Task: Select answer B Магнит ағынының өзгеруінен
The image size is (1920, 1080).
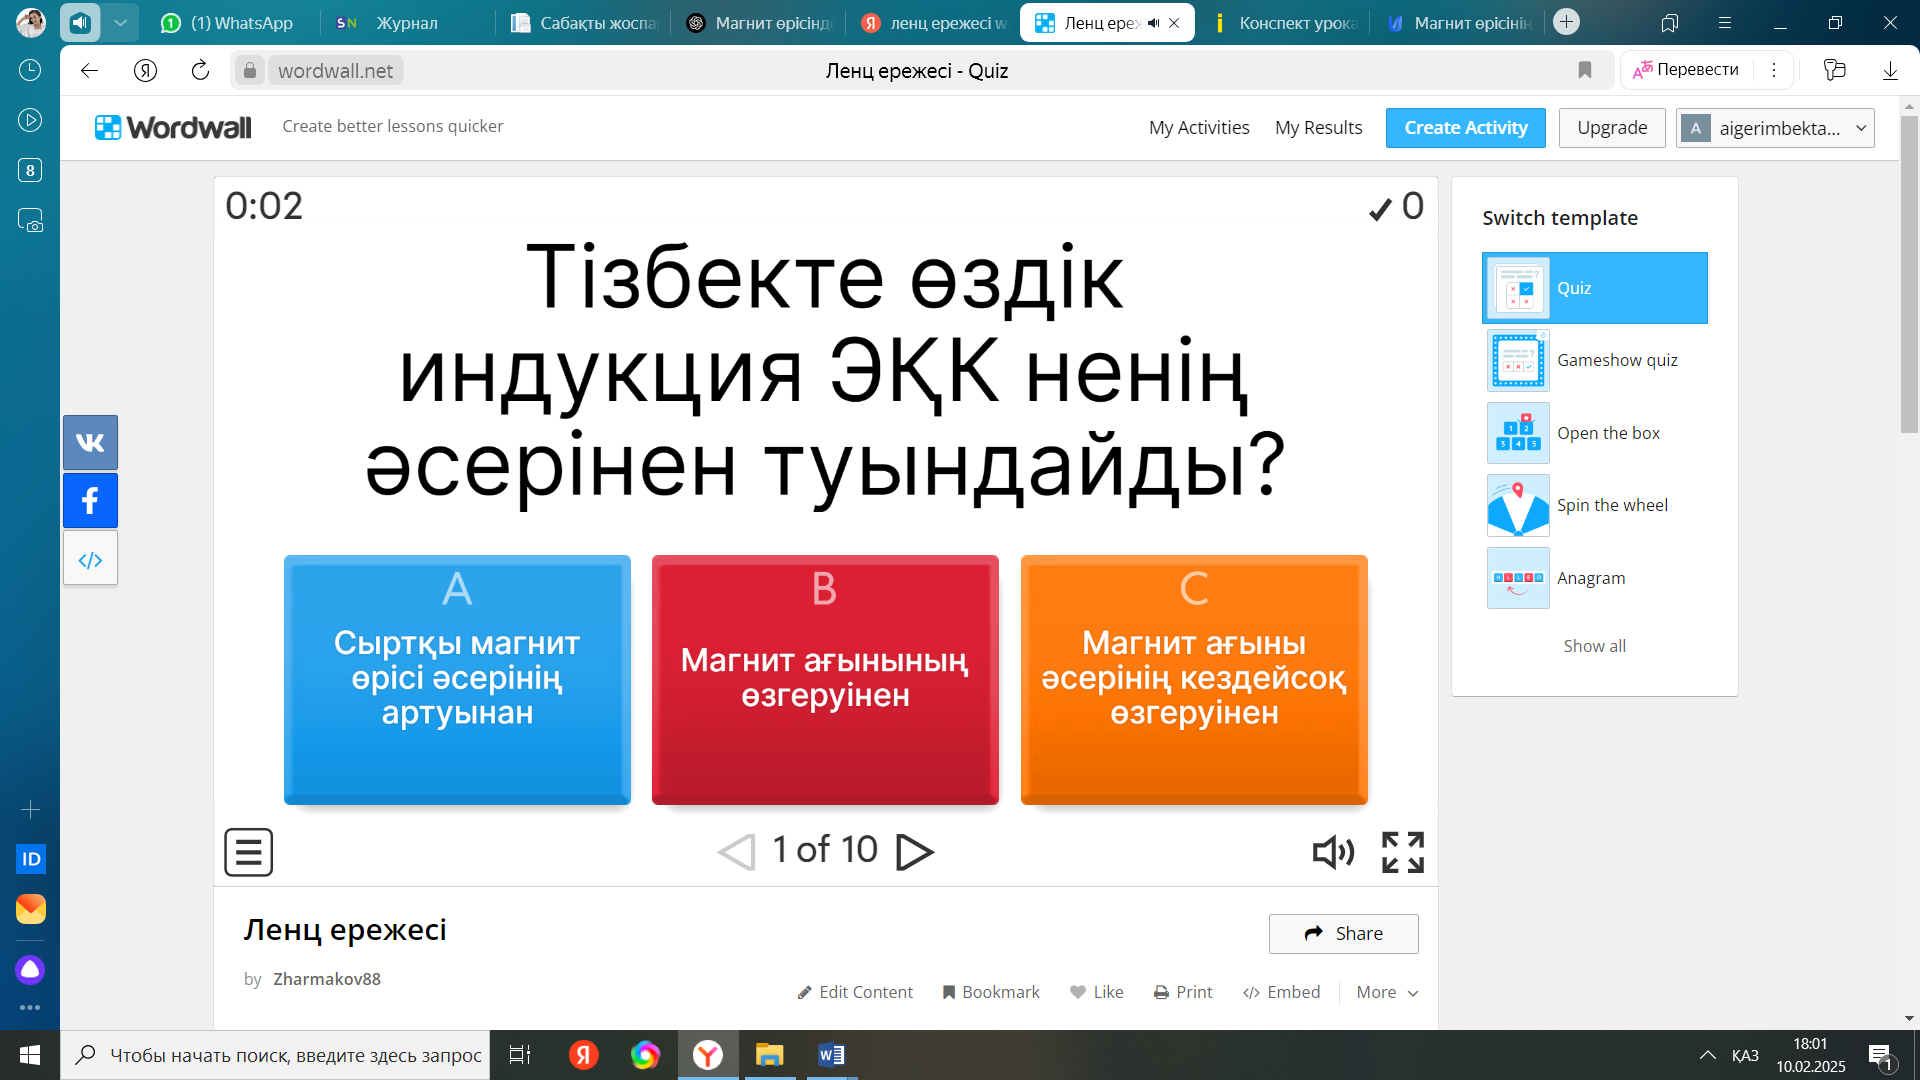Action: 825,680
